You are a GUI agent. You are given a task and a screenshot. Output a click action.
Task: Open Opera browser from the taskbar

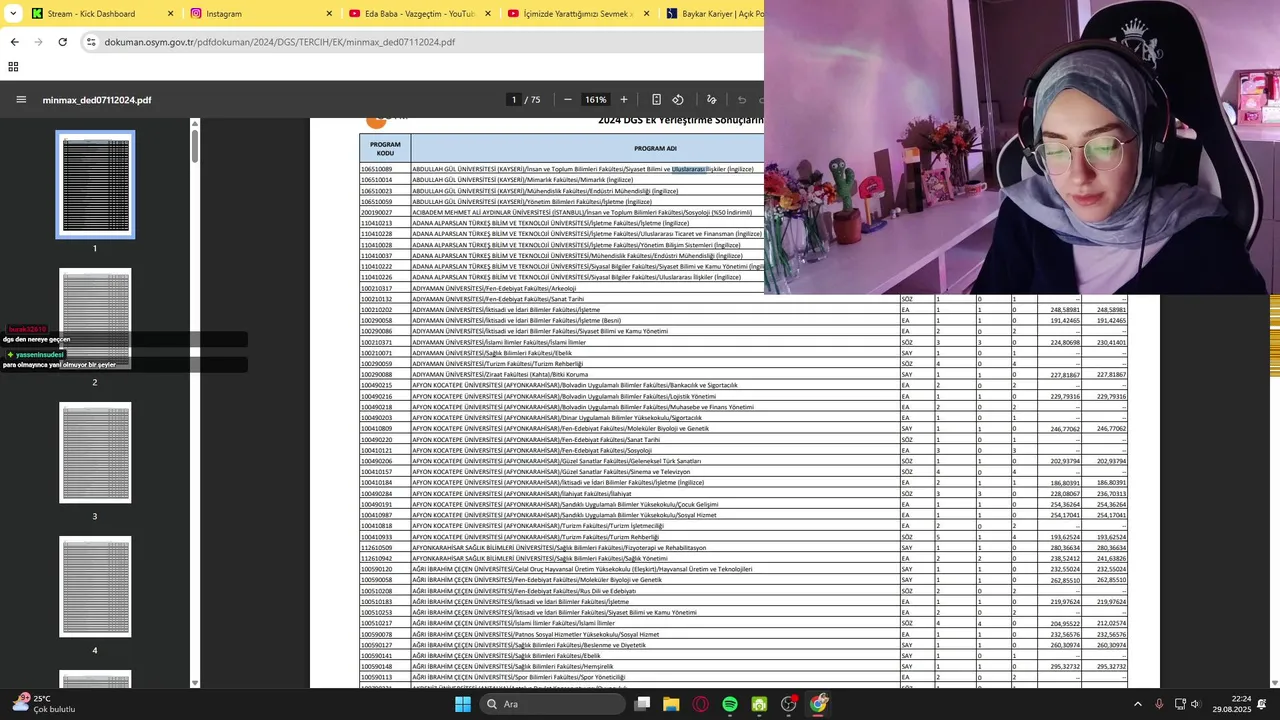pos(700,704)
